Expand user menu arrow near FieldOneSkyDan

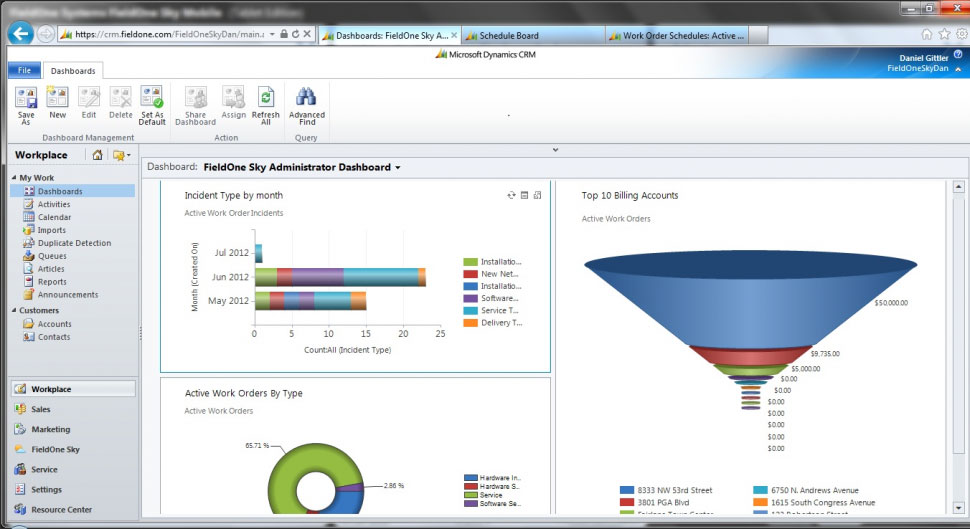[x=958, y=69]
